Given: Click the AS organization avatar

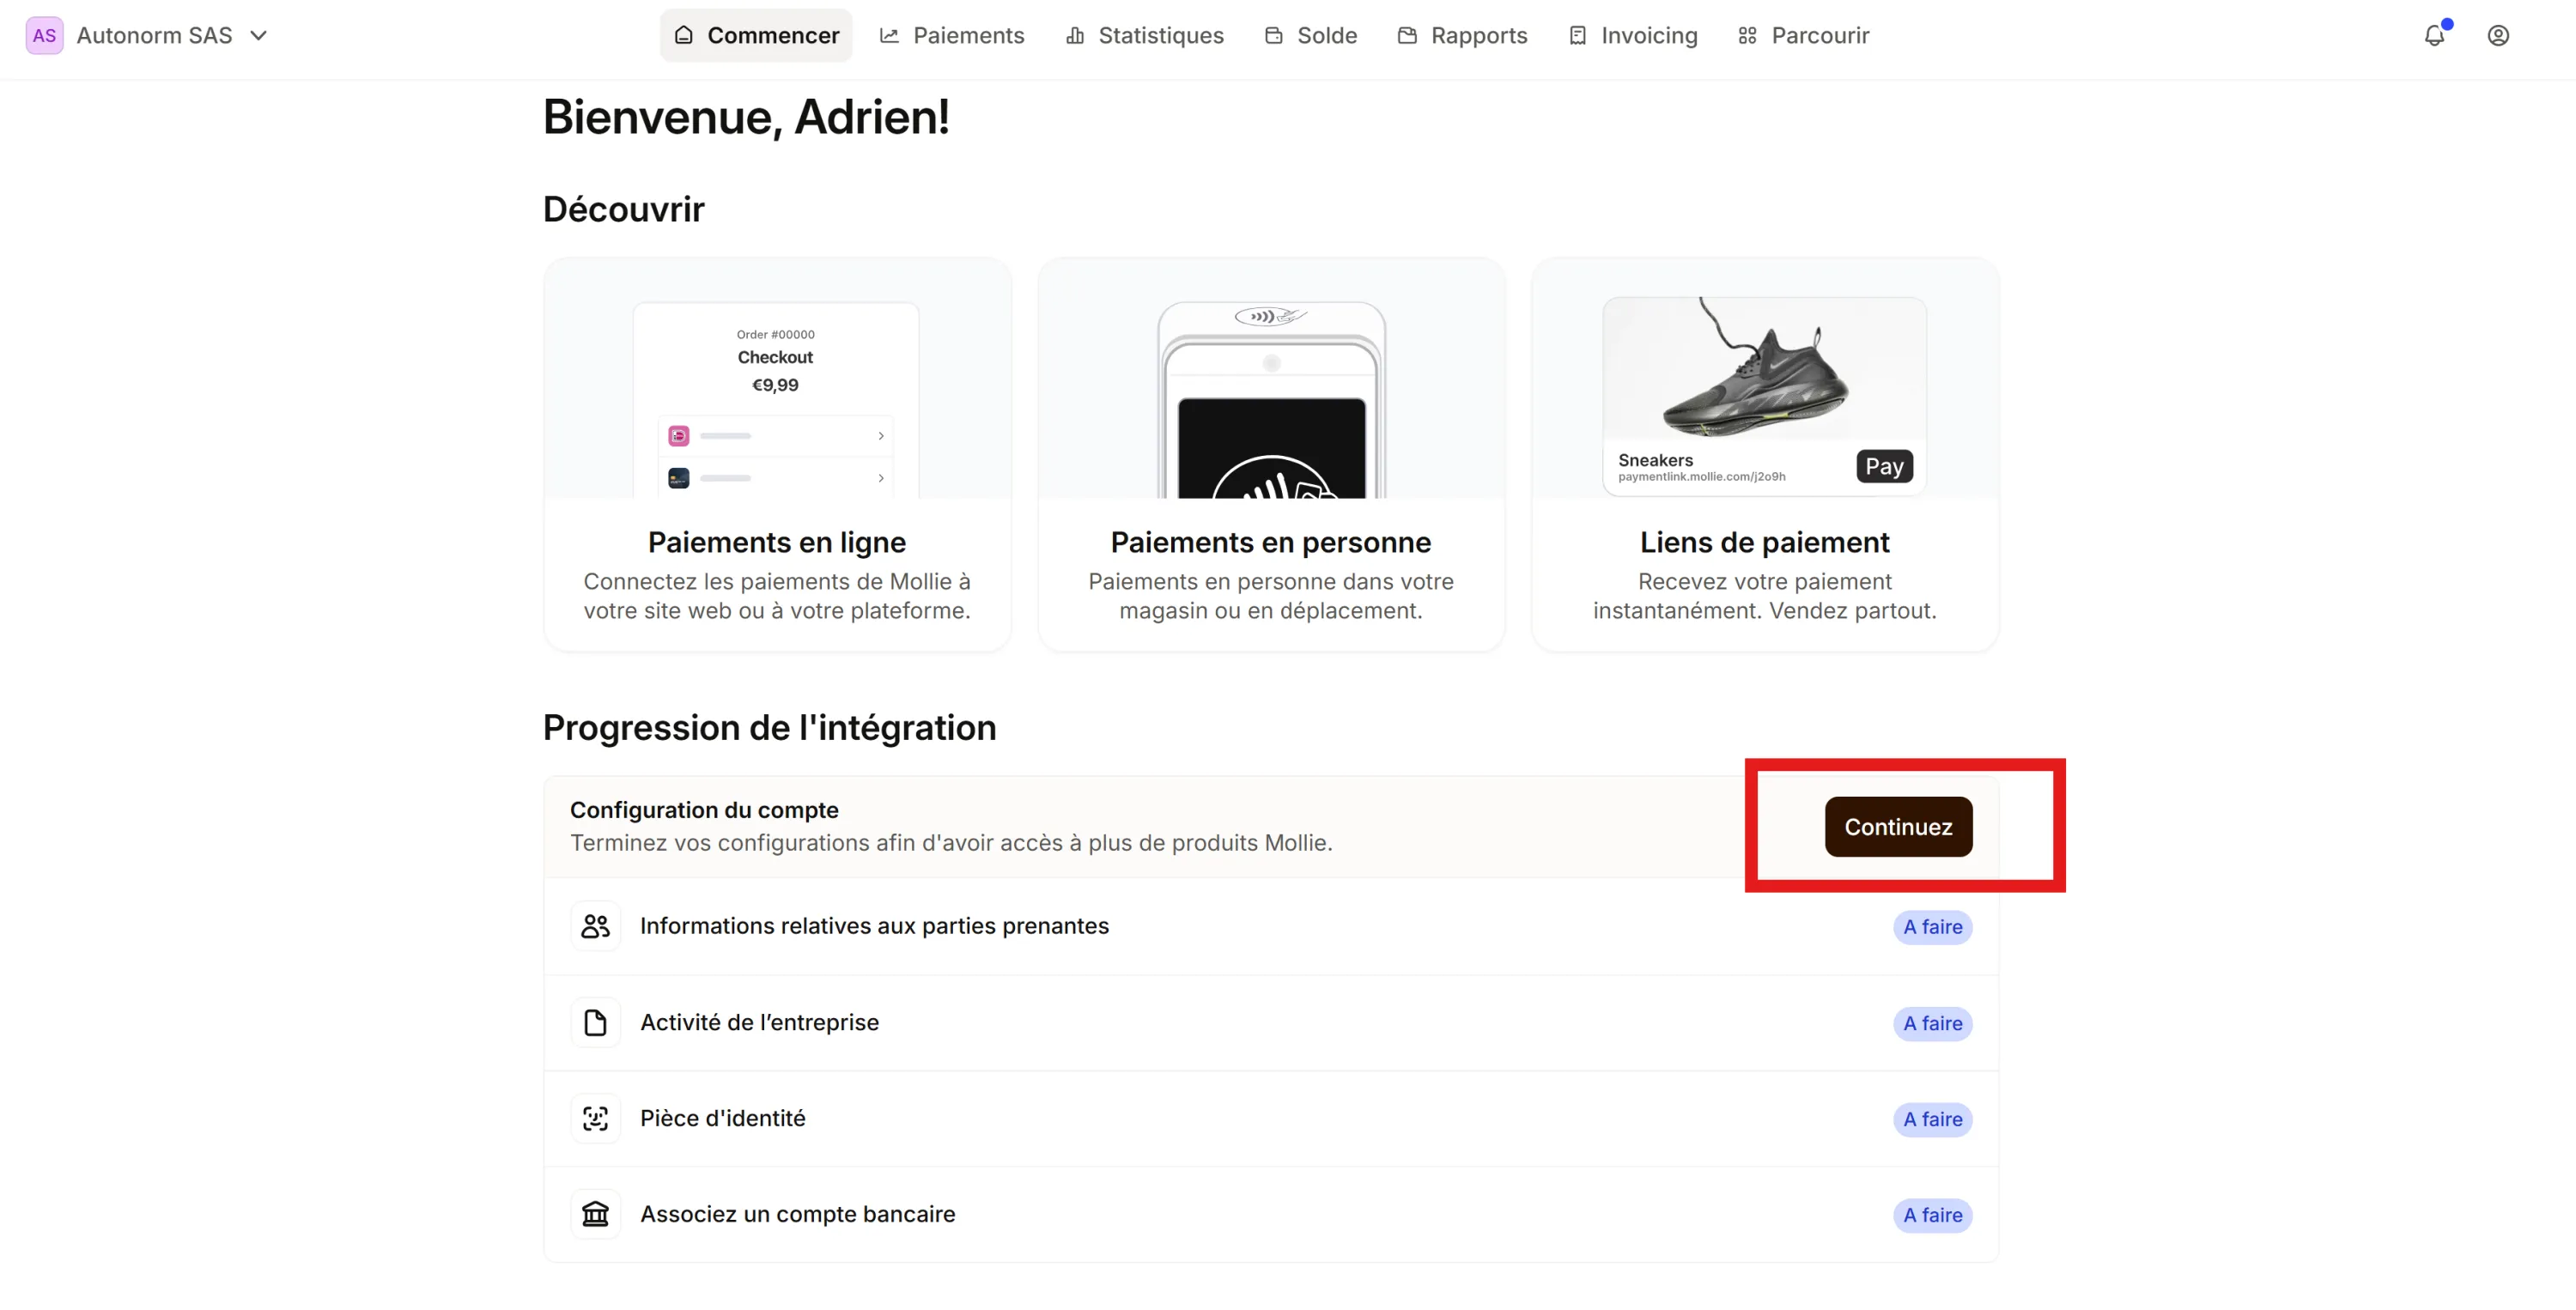Looking at the screenshot, I should click(44, 36).
